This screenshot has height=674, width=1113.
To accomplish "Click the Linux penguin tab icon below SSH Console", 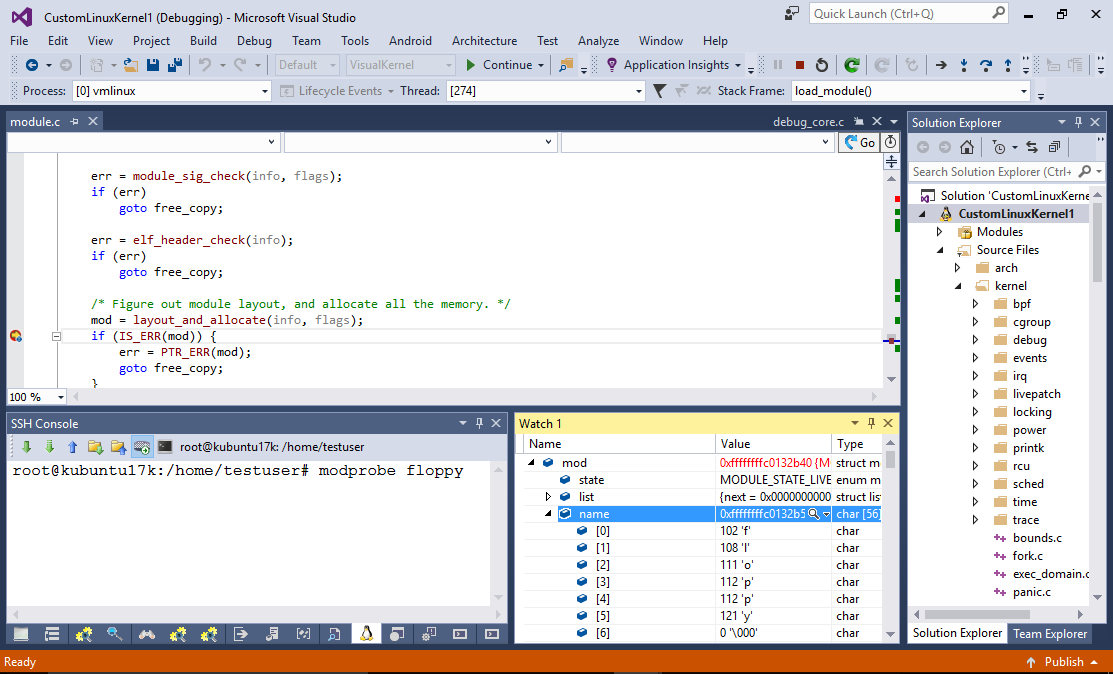I will point(366,634).
